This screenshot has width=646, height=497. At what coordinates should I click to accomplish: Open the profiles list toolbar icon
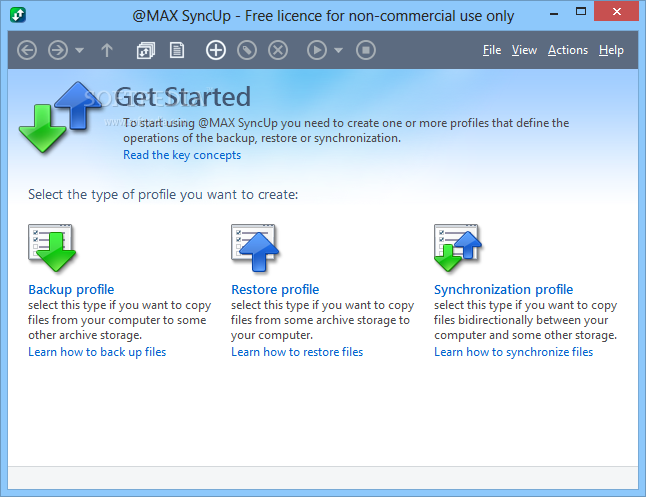pyautogui.click(x=145, y=50)
